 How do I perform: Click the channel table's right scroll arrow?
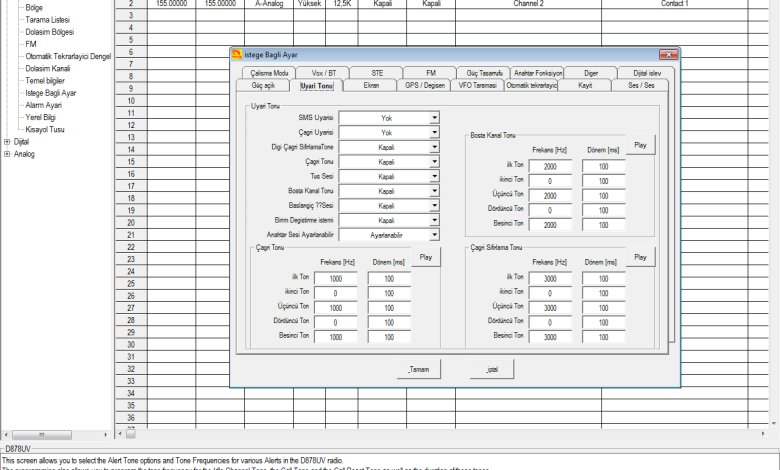[x=763, y=434]
